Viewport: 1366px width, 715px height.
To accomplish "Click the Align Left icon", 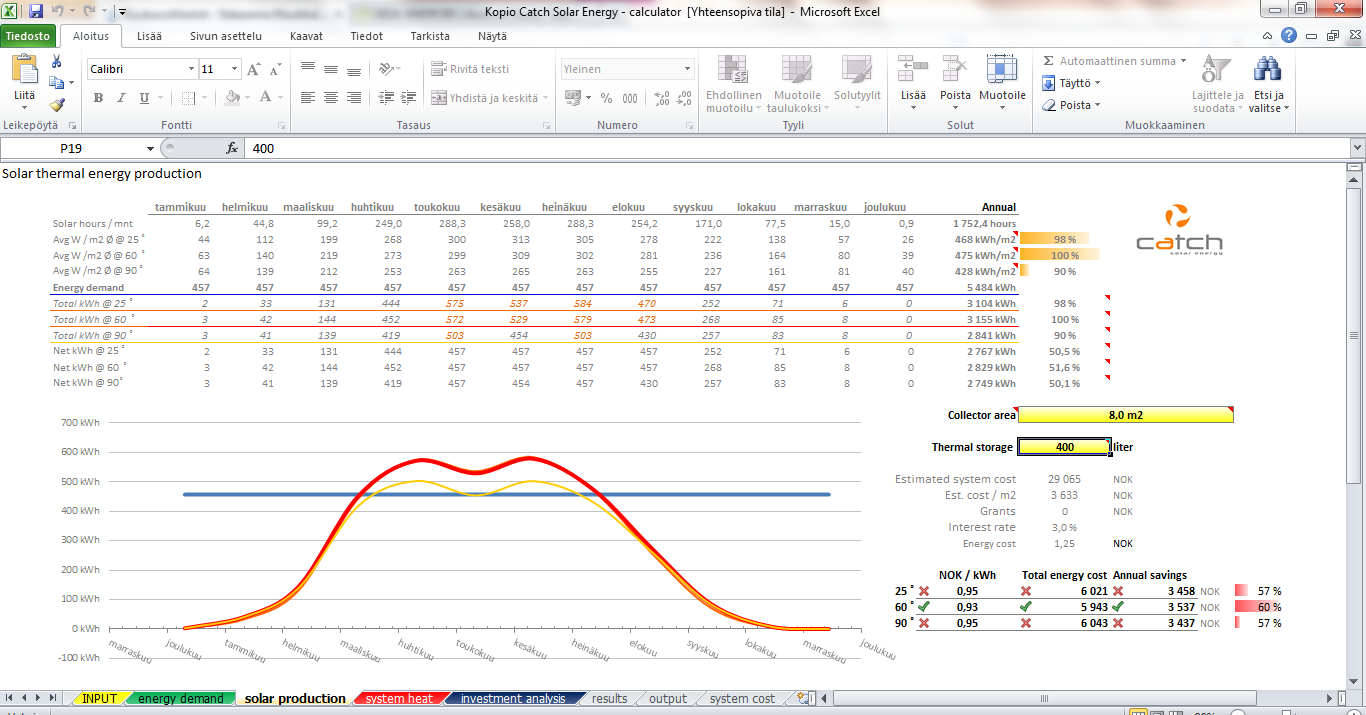I will [308, 98].
